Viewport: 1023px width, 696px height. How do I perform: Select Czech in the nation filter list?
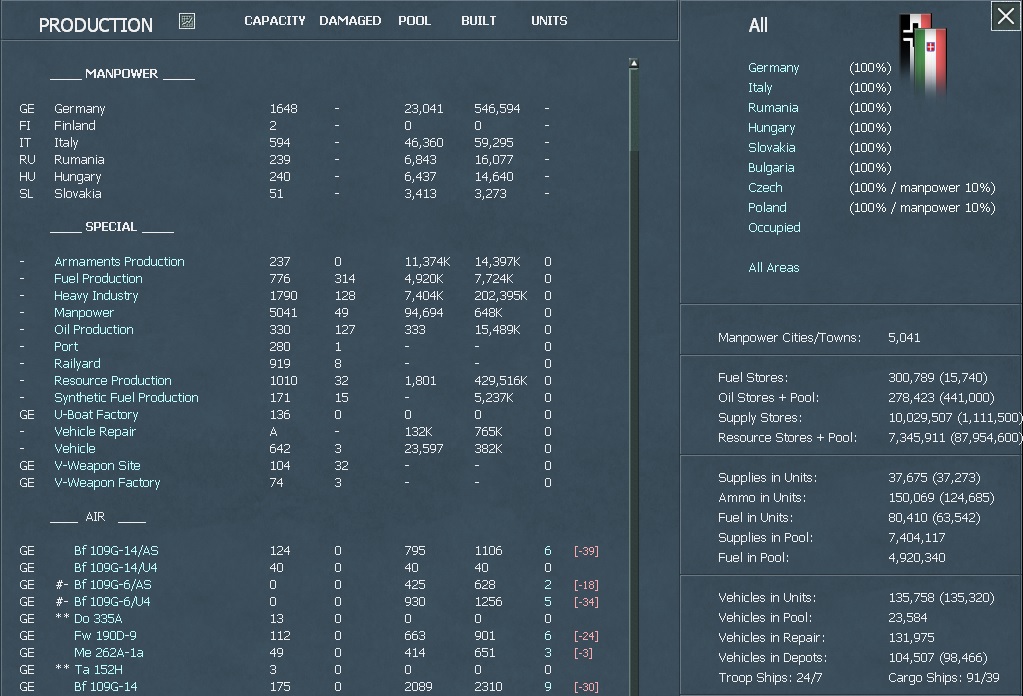(765, 188)
